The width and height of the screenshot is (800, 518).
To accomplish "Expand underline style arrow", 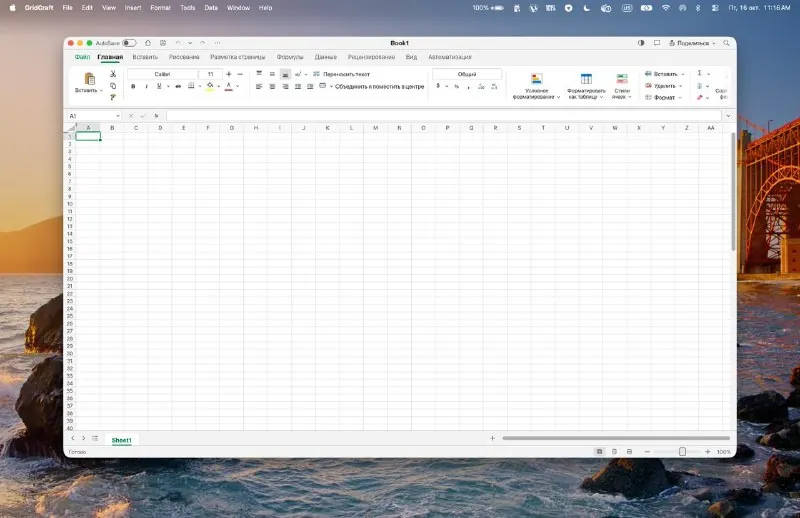I will (168, 86).
